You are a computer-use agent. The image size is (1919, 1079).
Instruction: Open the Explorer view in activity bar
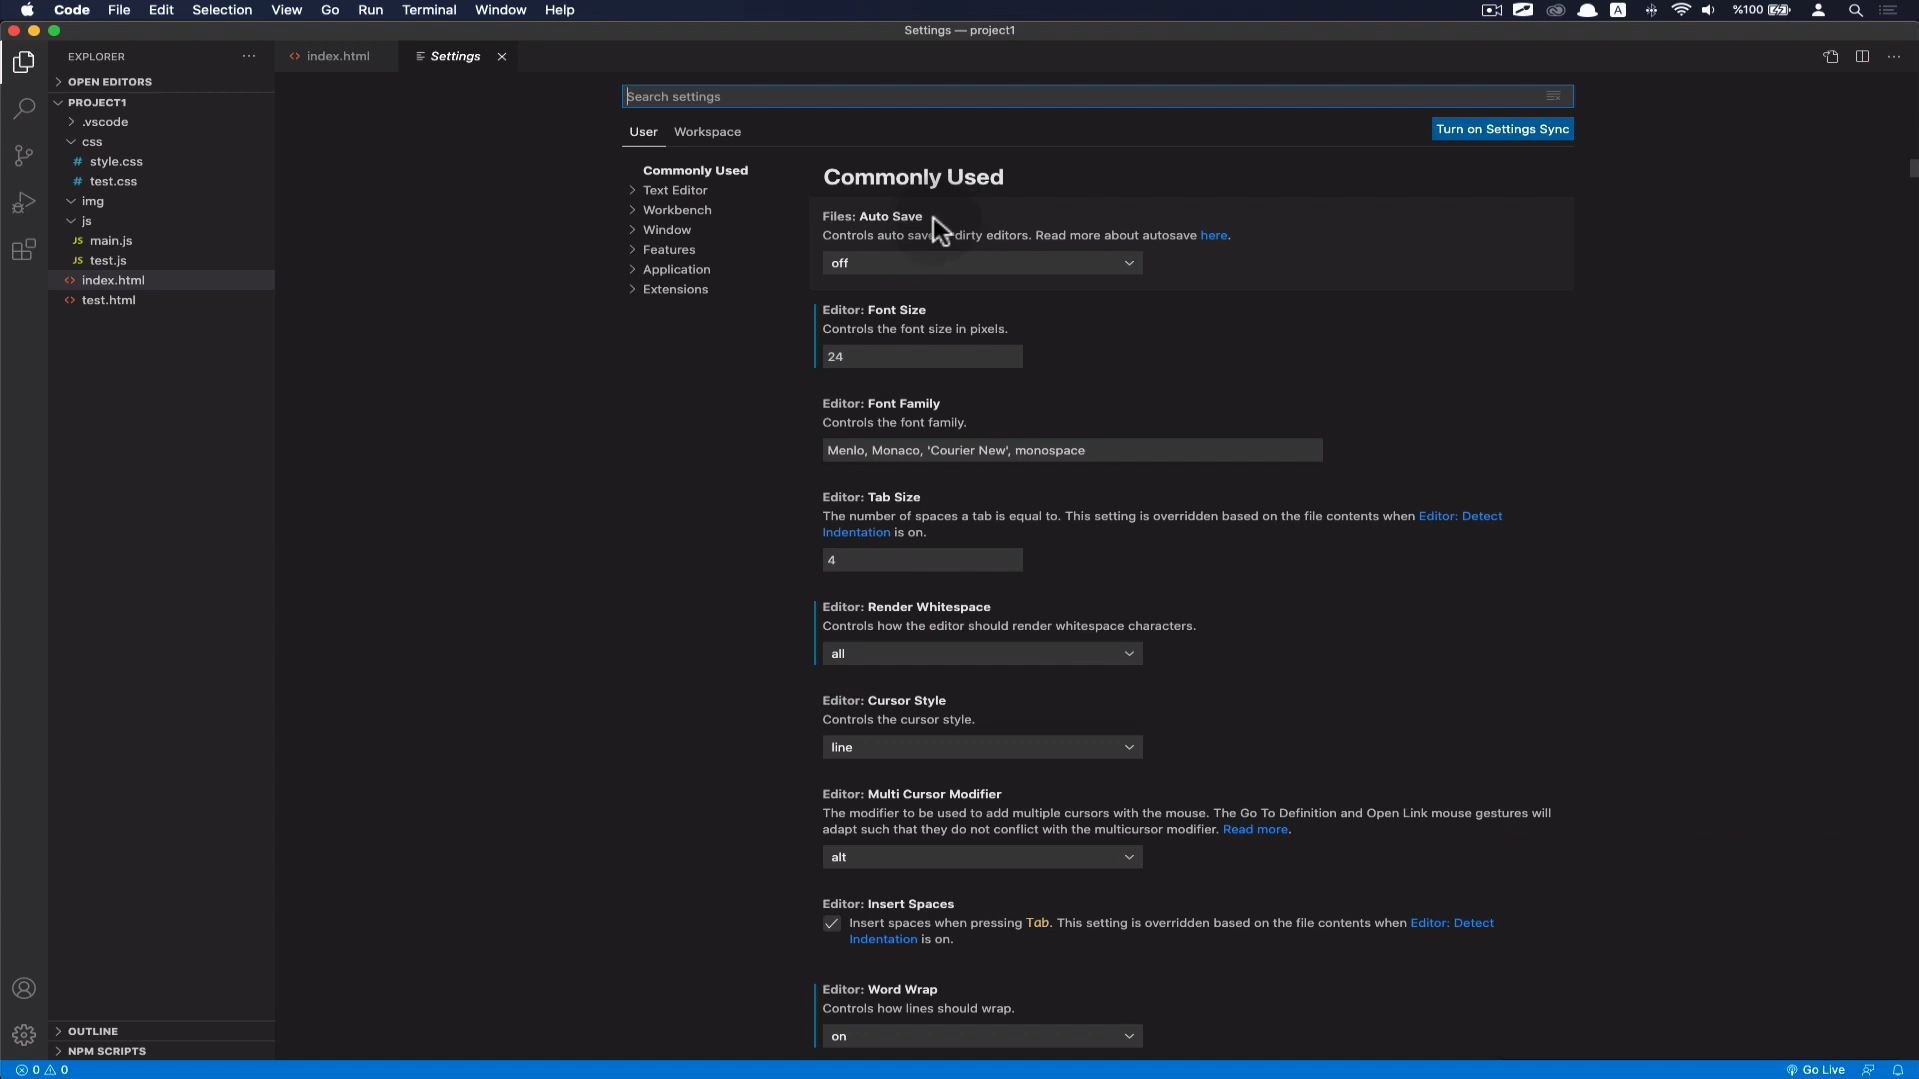[24, 62]
